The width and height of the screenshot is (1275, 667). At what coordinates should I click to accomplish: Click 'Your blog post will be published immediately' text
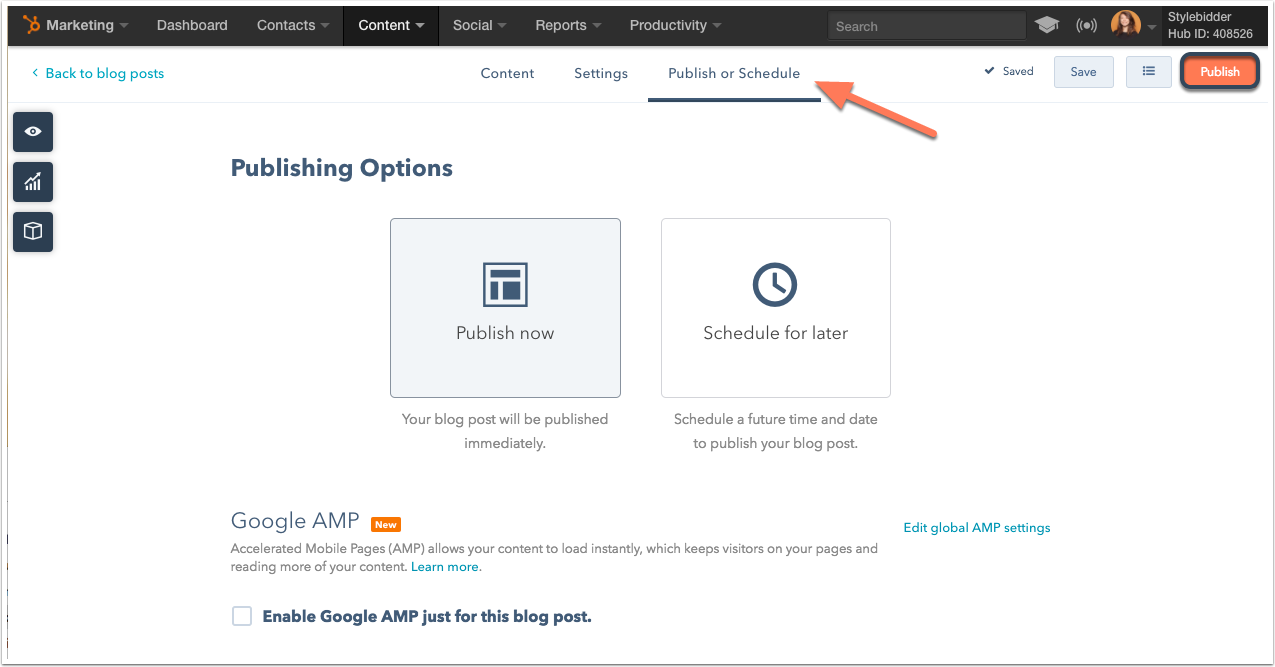[505, 431]
